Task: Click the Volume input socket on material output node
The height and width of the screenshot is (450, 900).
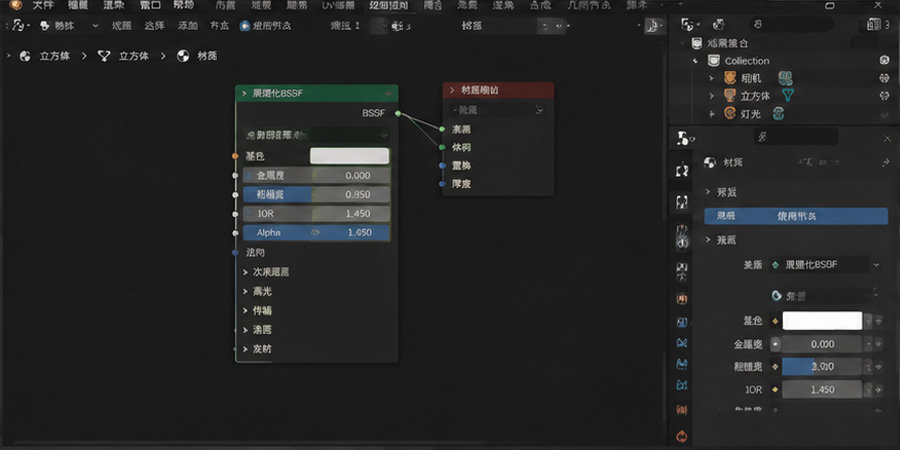Action: click(442, 148)
